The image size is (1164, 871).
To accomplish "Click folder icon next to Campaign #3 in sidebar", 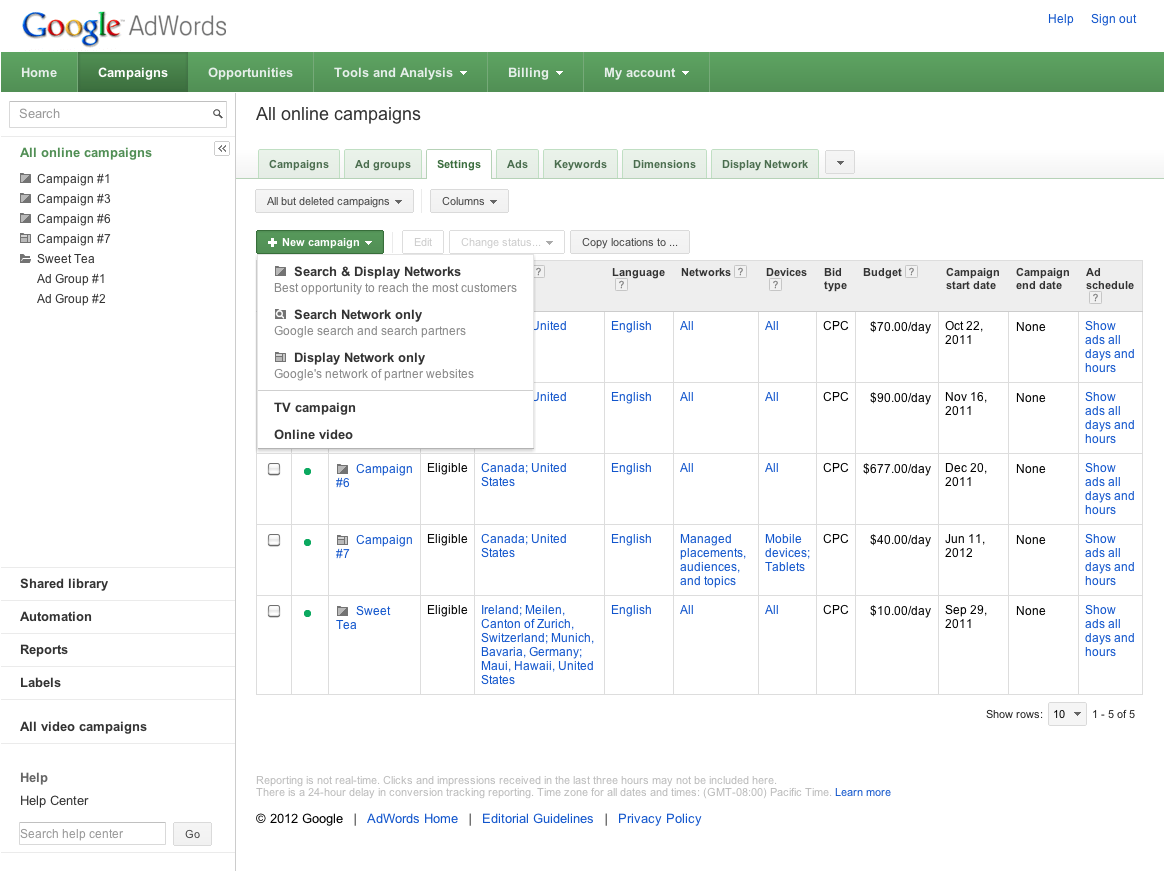I will [x=25, y=198].
